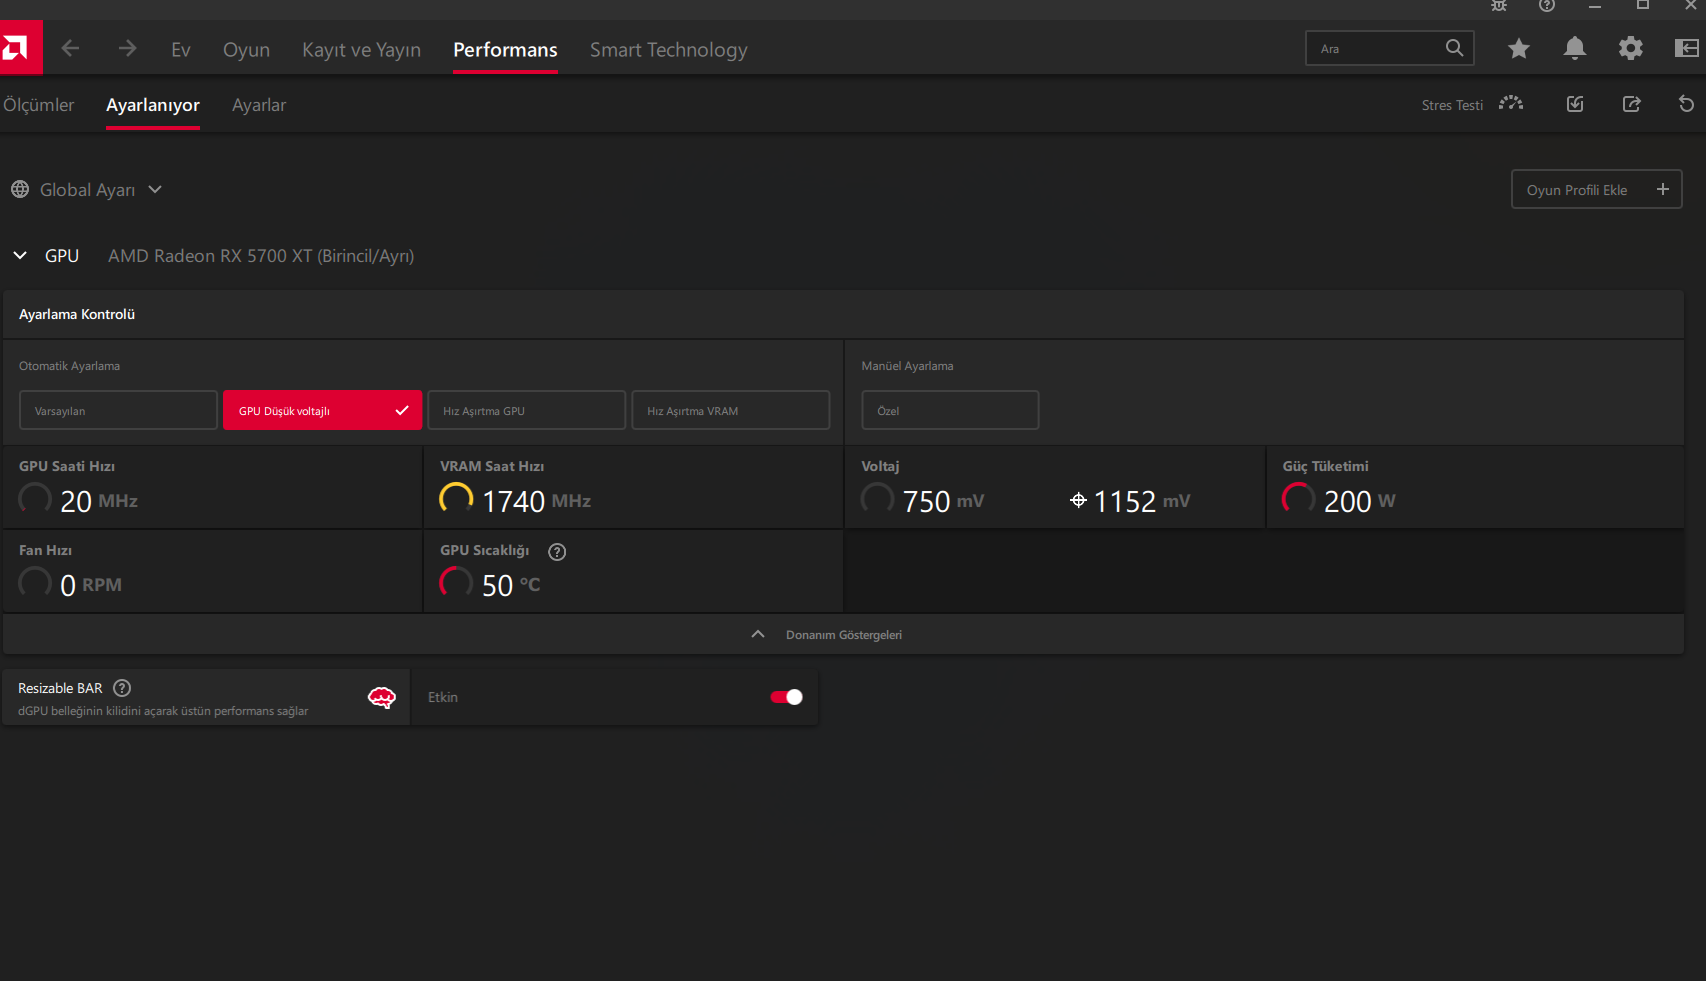Click the Manüel Ayarlama label

point(907,366)
